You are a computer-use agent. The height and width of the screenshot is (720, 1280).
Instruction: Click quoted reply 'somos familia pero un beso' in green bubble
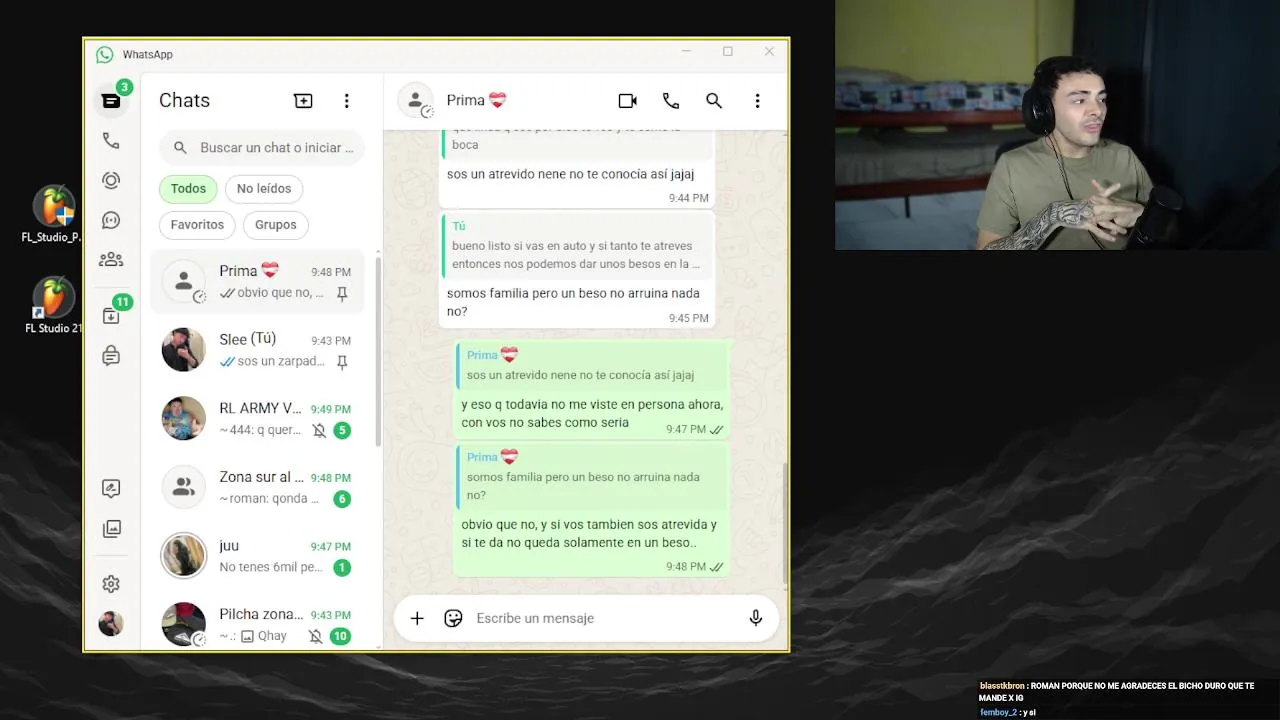(x=593, y=476)
